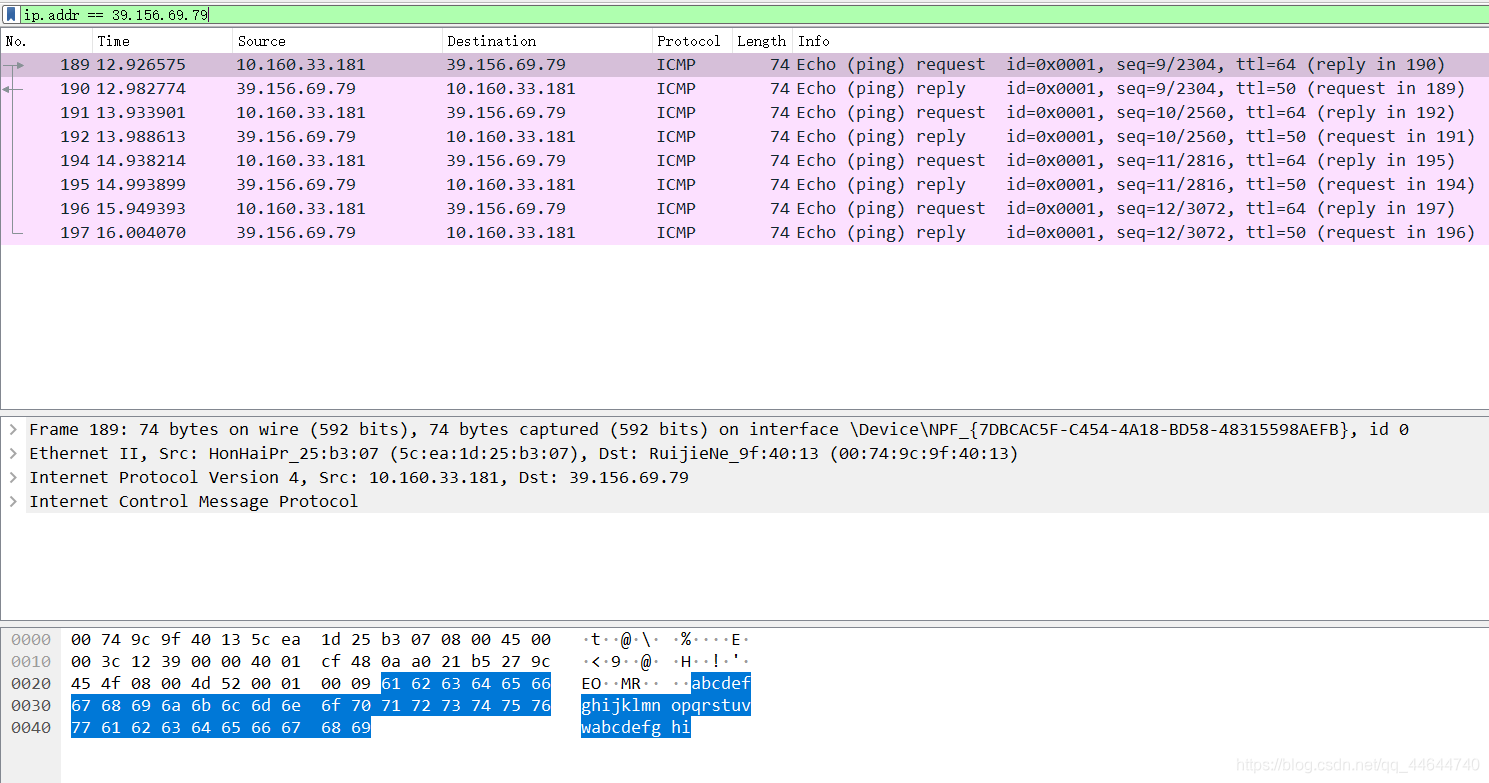Select packet 197 at time 16.004070
This screenshot has width=1489, height=783.
coord(744,233)
